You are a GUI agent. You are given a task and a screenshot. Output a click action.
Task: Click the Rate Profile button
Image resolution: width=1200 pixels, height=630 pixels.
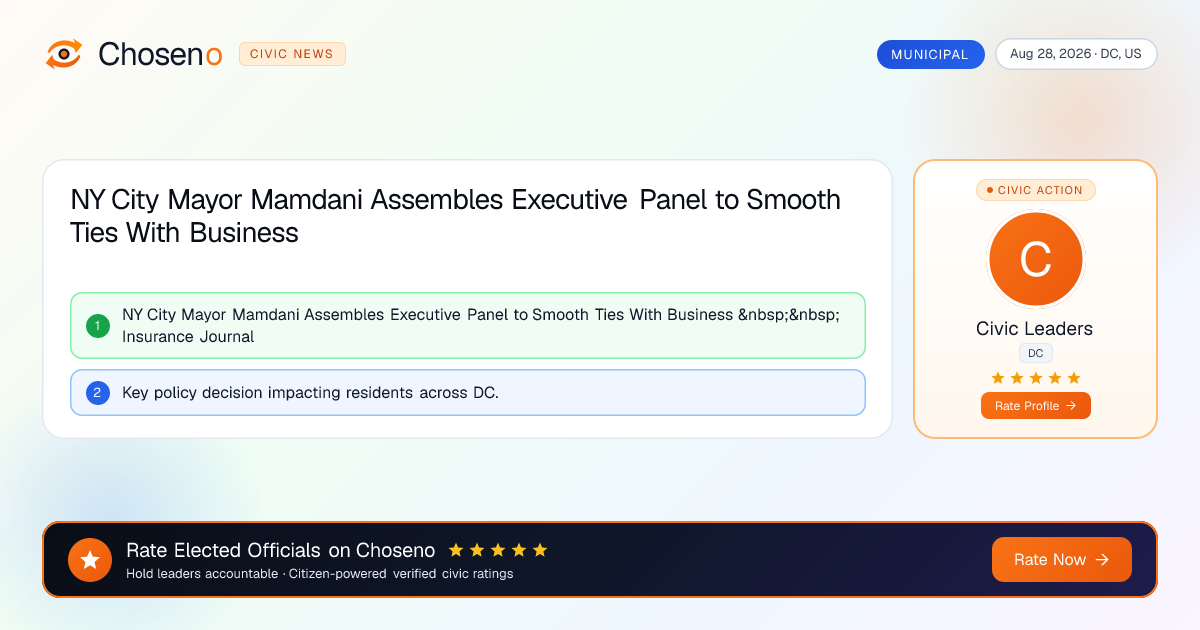[1036, 406]
